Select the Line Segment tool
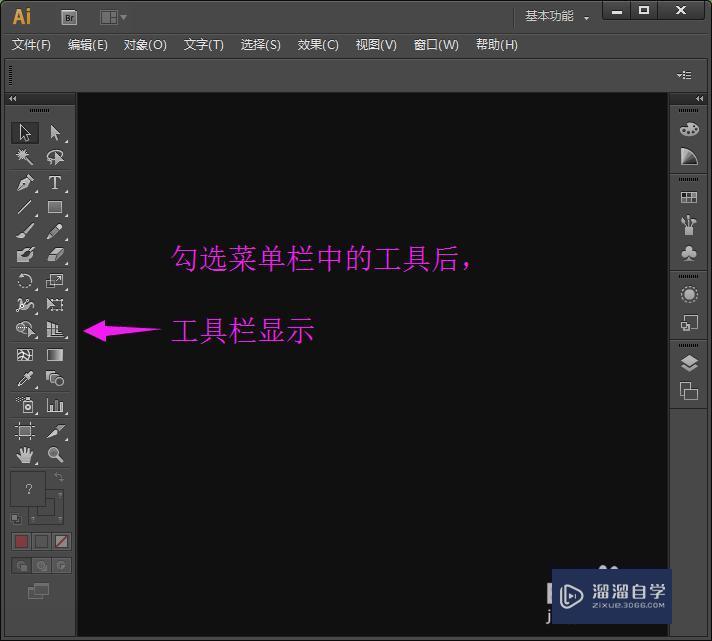Screen dimensions: 712x641 (25, 207)
